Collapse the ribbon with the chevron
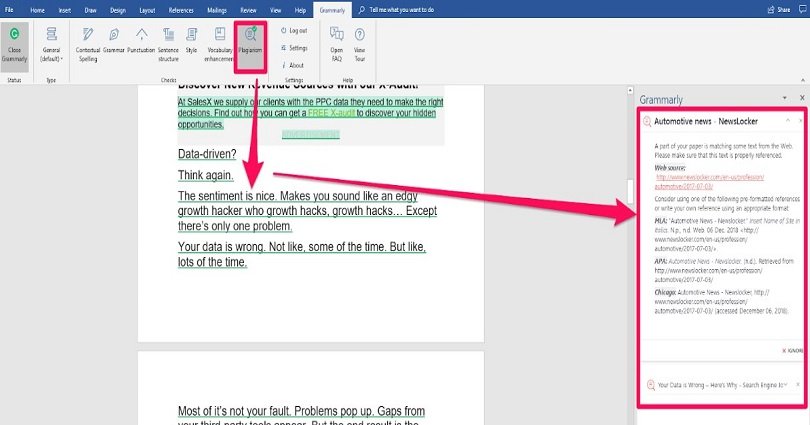Viewport: 810px width, 425px height. [x=803, y=80]
